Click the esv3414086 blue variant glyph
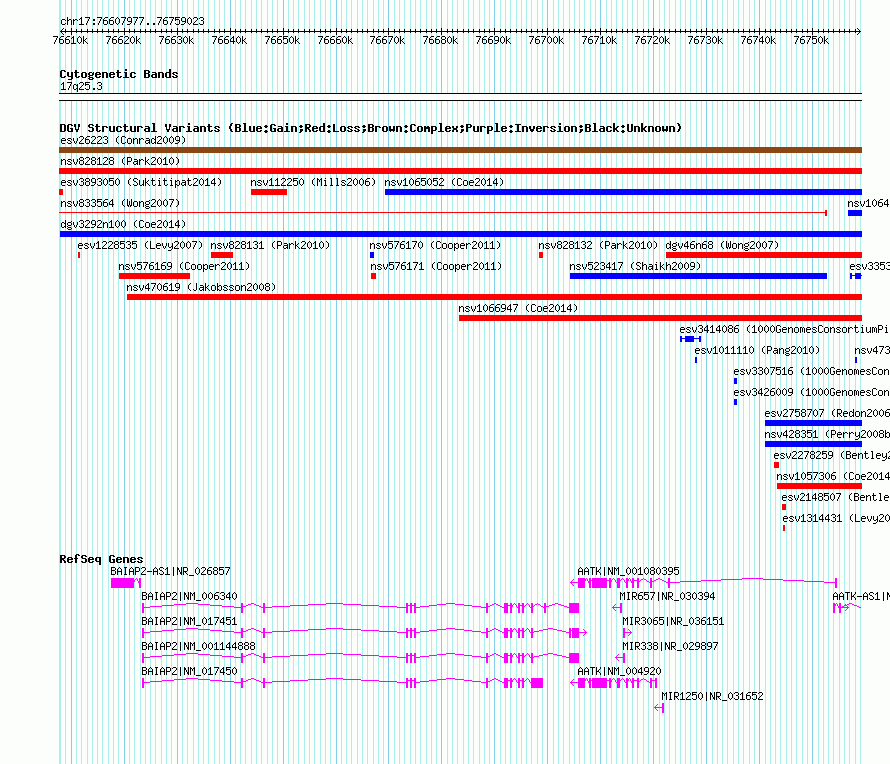 tap(690, 339)
